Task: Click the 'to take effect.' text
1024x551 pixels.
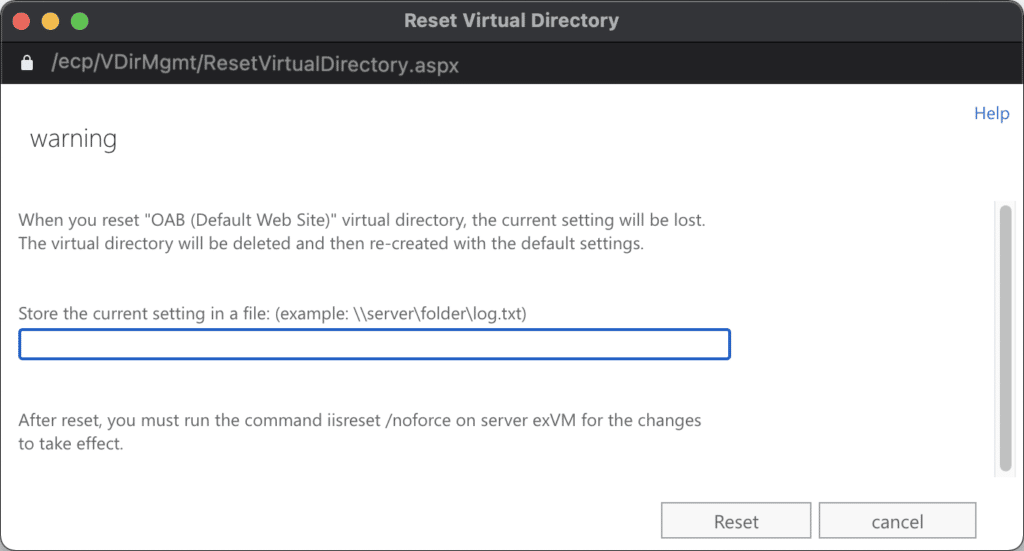Action: click(x=71, y=443)
